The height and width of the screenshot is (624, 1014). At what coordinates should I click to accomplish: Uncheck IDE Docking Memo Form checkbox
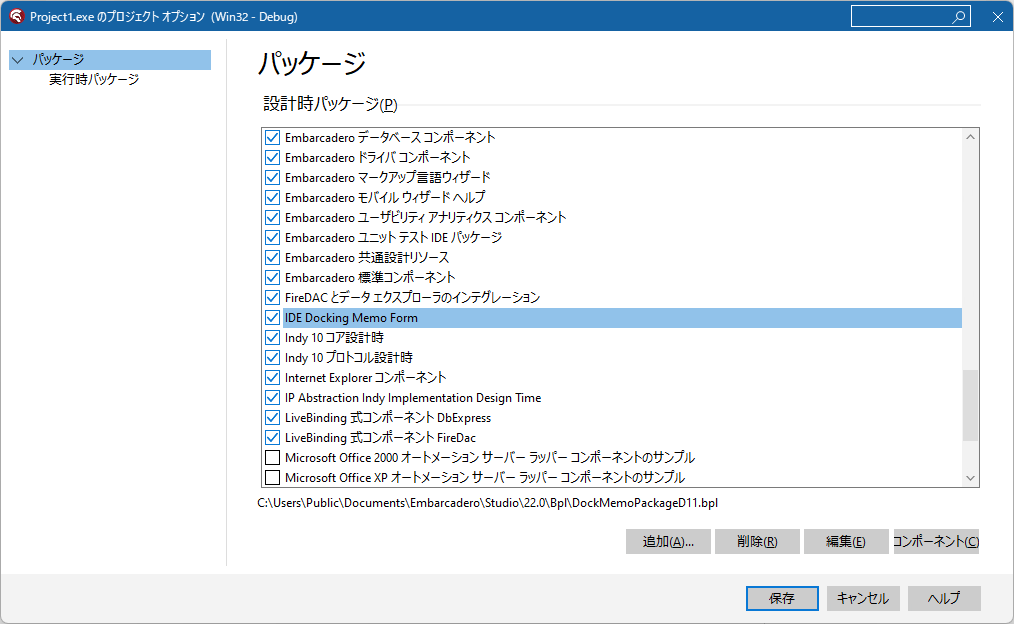[272, 318]
